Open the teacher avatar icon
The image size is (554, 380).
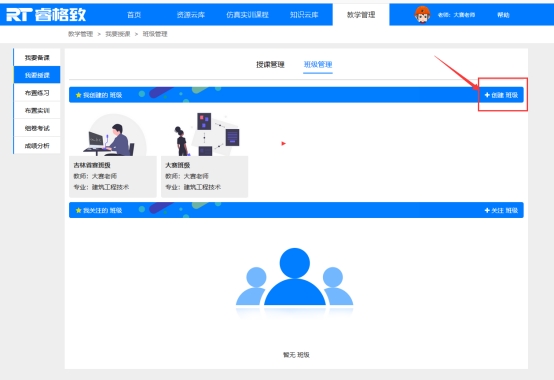[x=422, y=14]
